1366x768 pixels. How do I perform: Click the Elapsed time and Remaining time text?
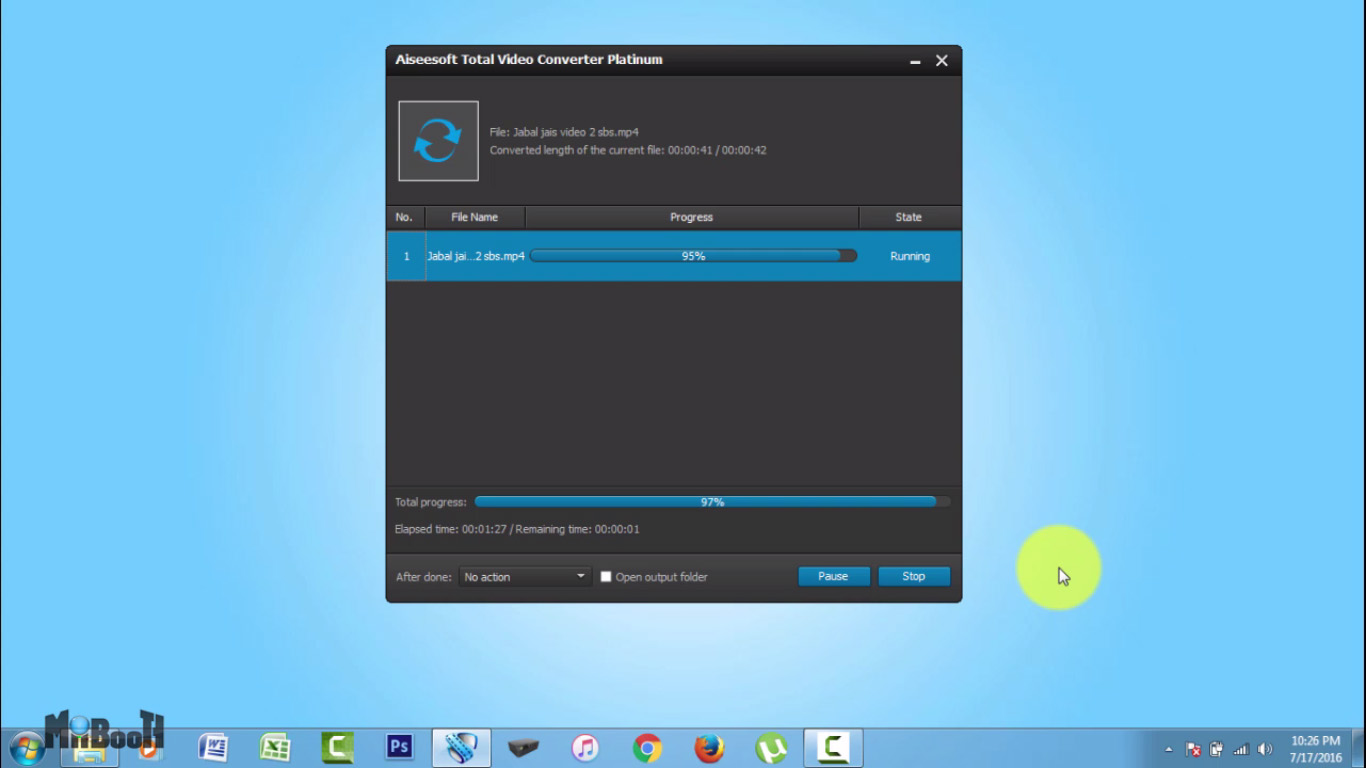coord(517,529)
